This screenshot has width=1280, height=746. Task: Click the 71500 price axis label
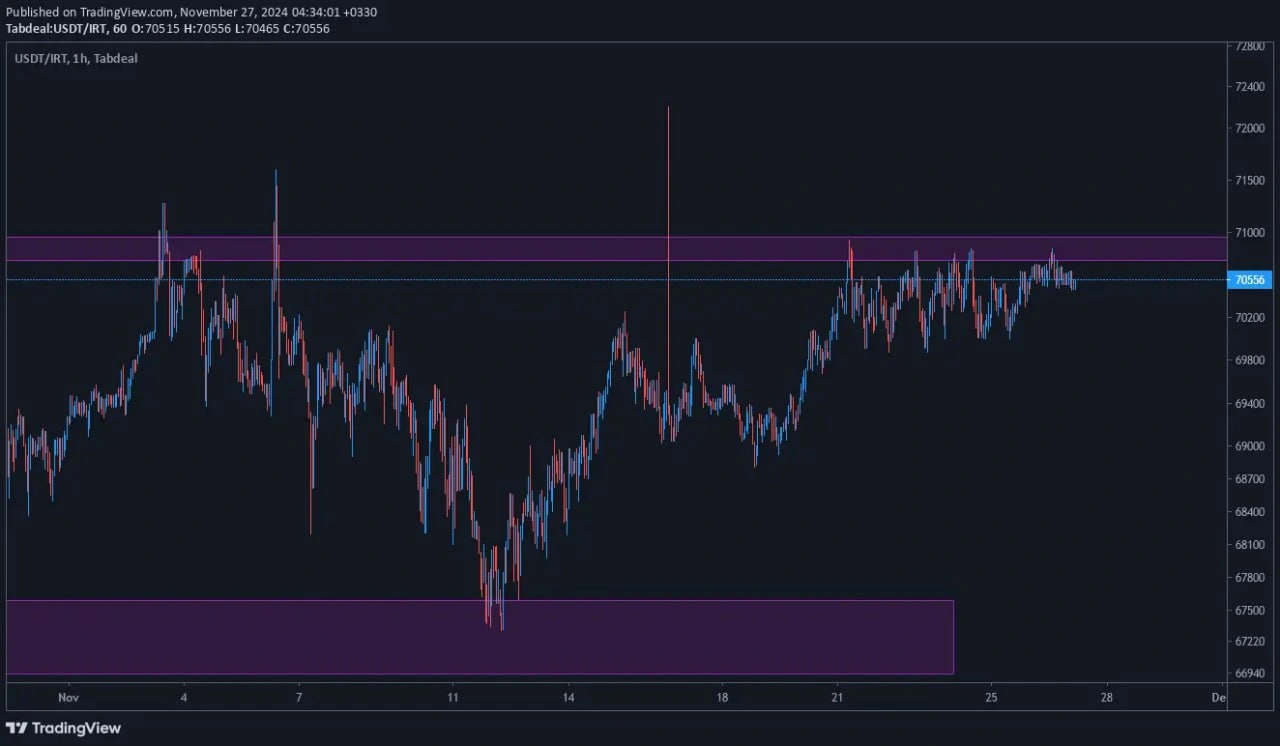1250,181
